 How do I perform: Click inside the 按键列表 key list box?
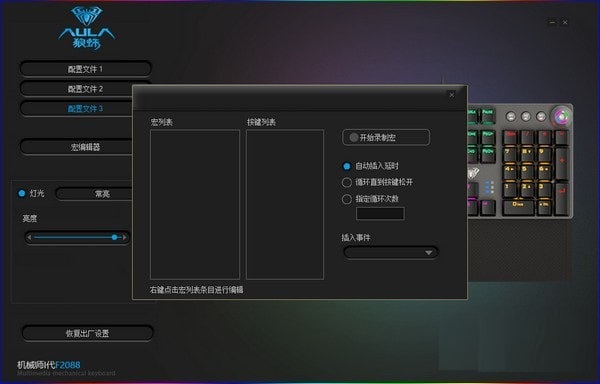click(x=285, y=204)
